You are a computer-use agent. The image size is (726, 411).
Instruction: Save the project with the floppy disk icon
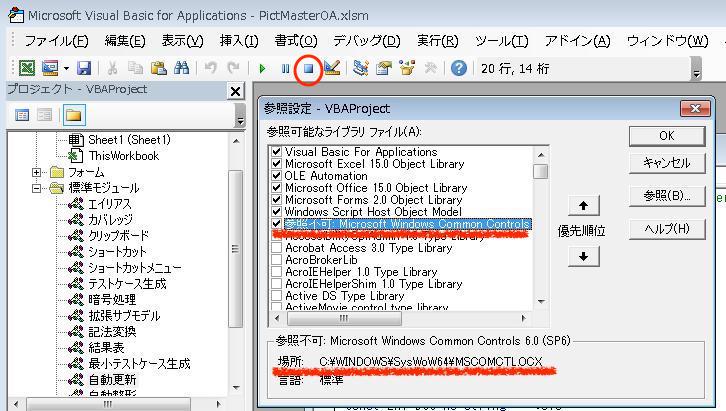click(x=84, y=68)
